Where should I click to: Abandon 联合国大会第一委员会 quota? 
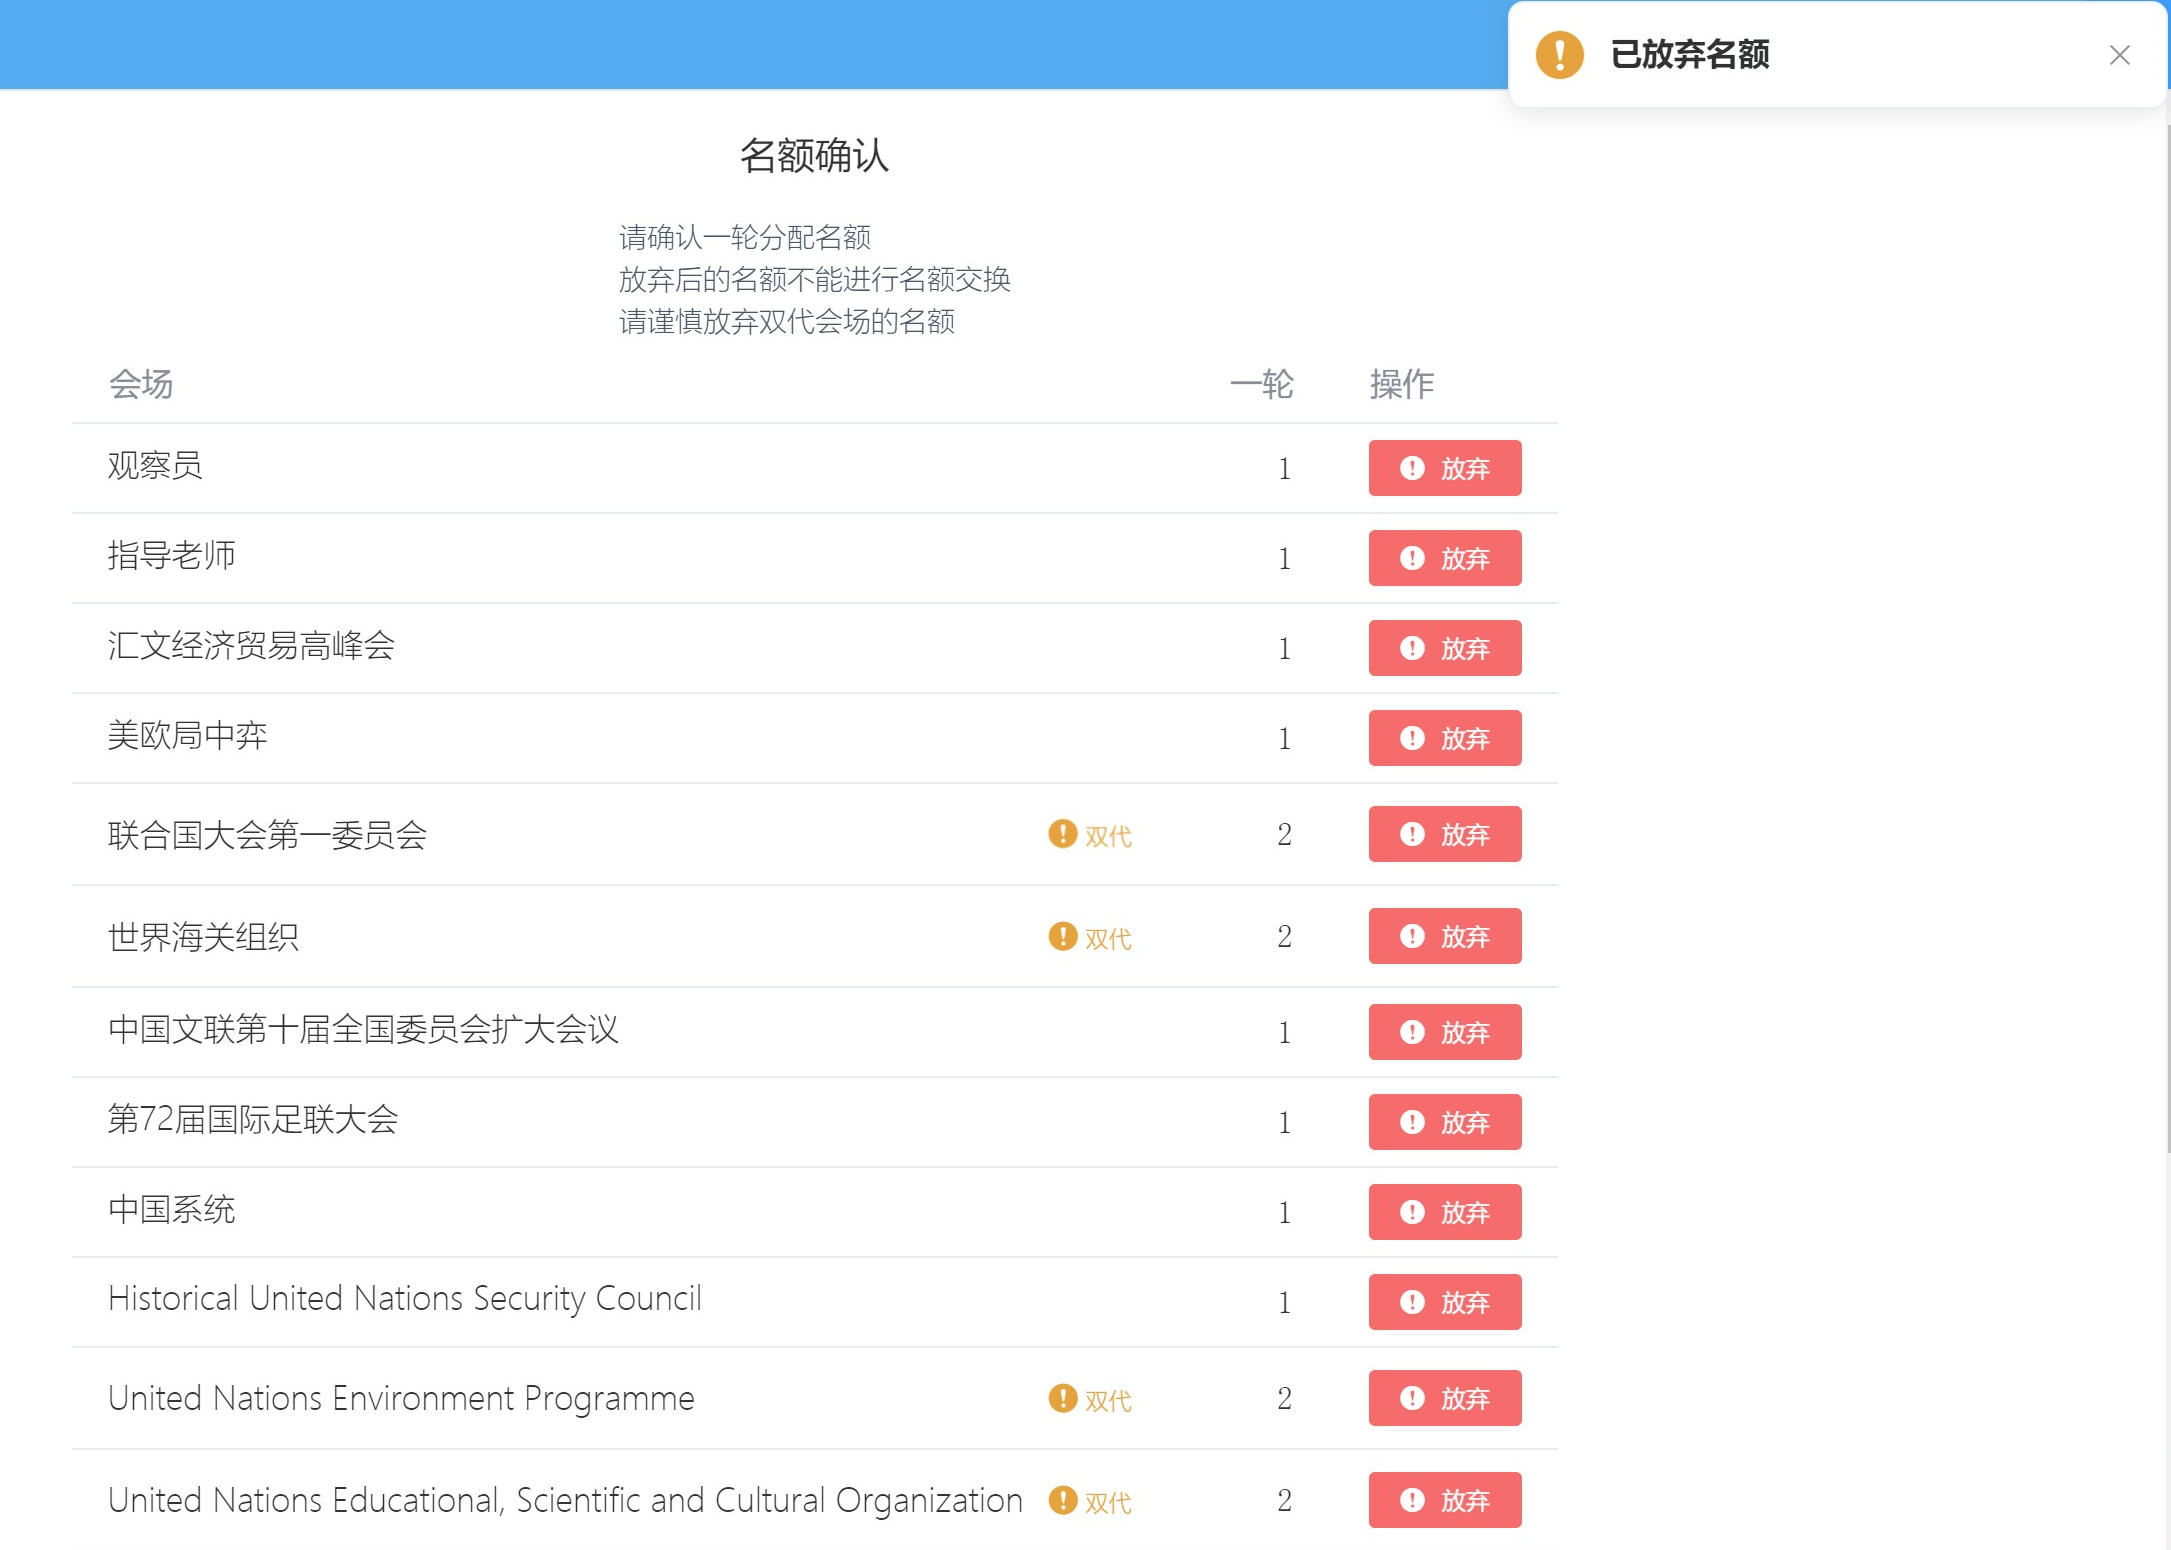pos(1444,834)
